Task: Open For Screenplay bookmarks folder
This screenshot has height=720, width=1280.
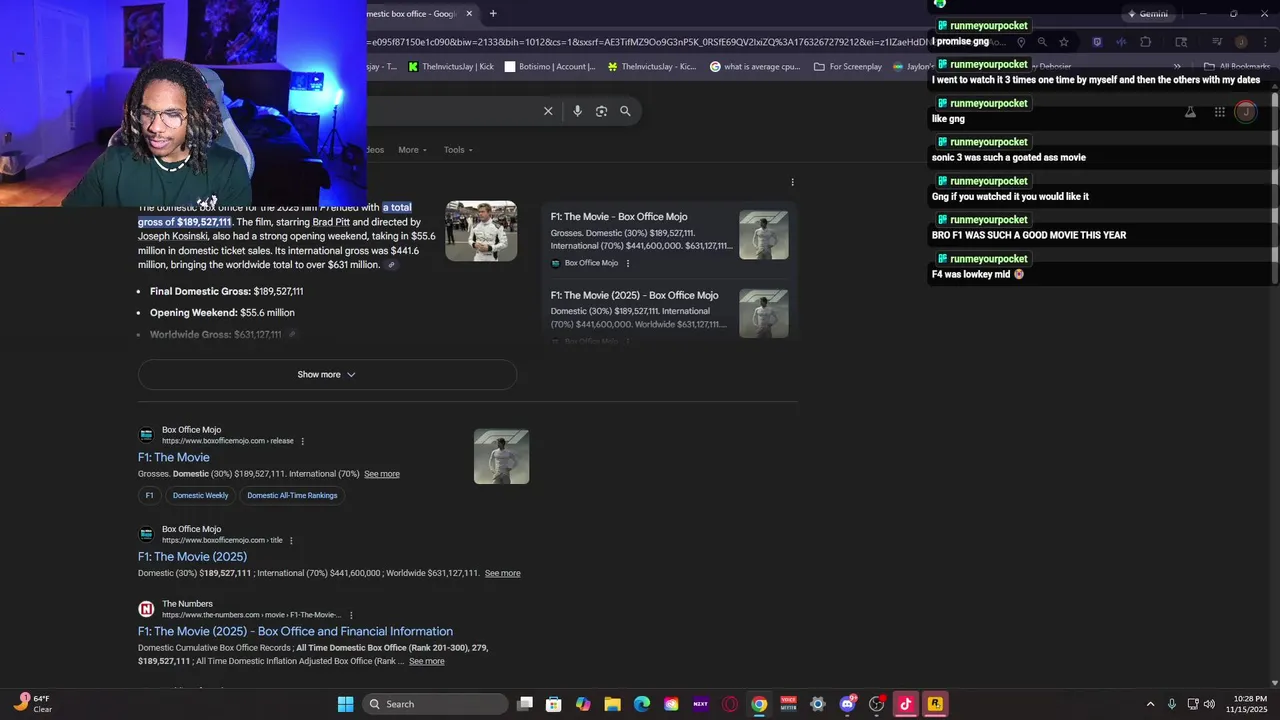Action: pyautogui.click(x=848, y=67)
